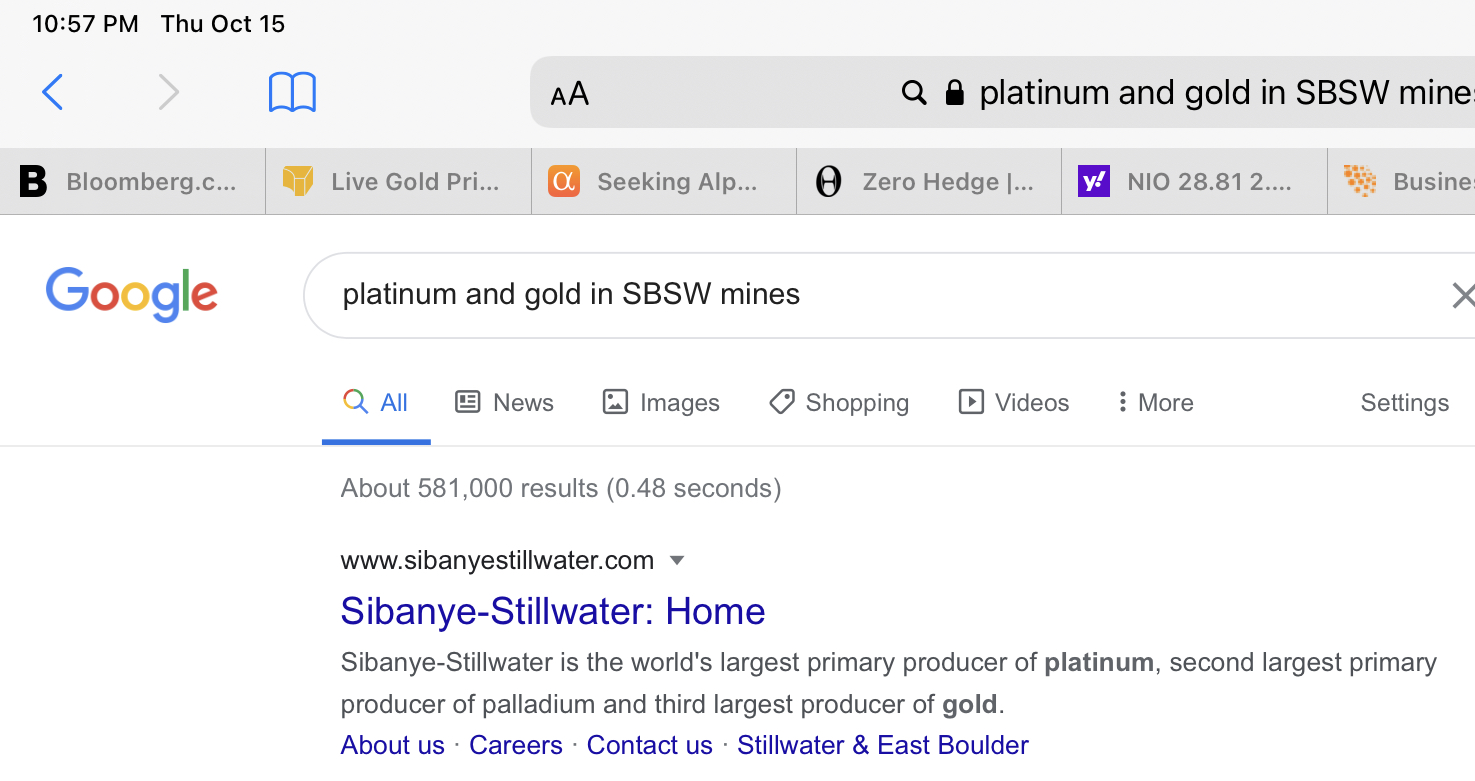Select the News search filter
Screen dimensions: 1475x781
pyautogui.click(x=505, y=402)
